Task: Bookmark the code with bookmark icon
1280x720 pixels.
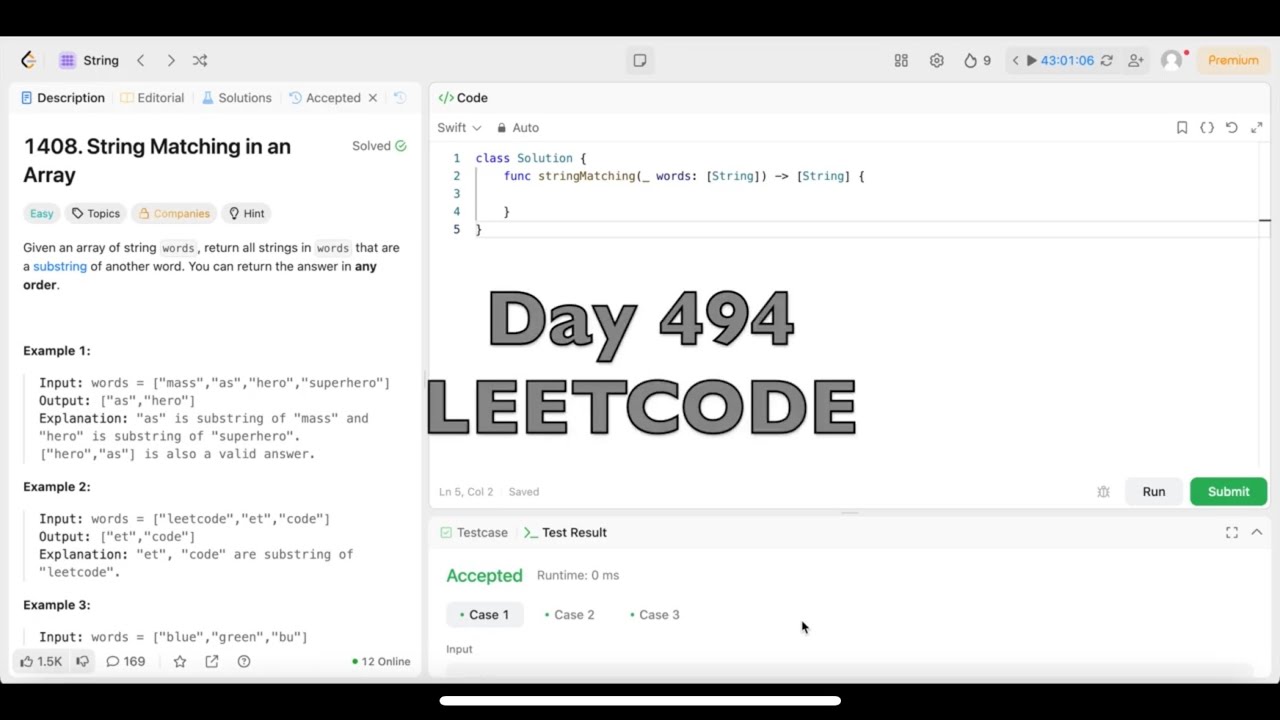Action: click(1182, 128)
